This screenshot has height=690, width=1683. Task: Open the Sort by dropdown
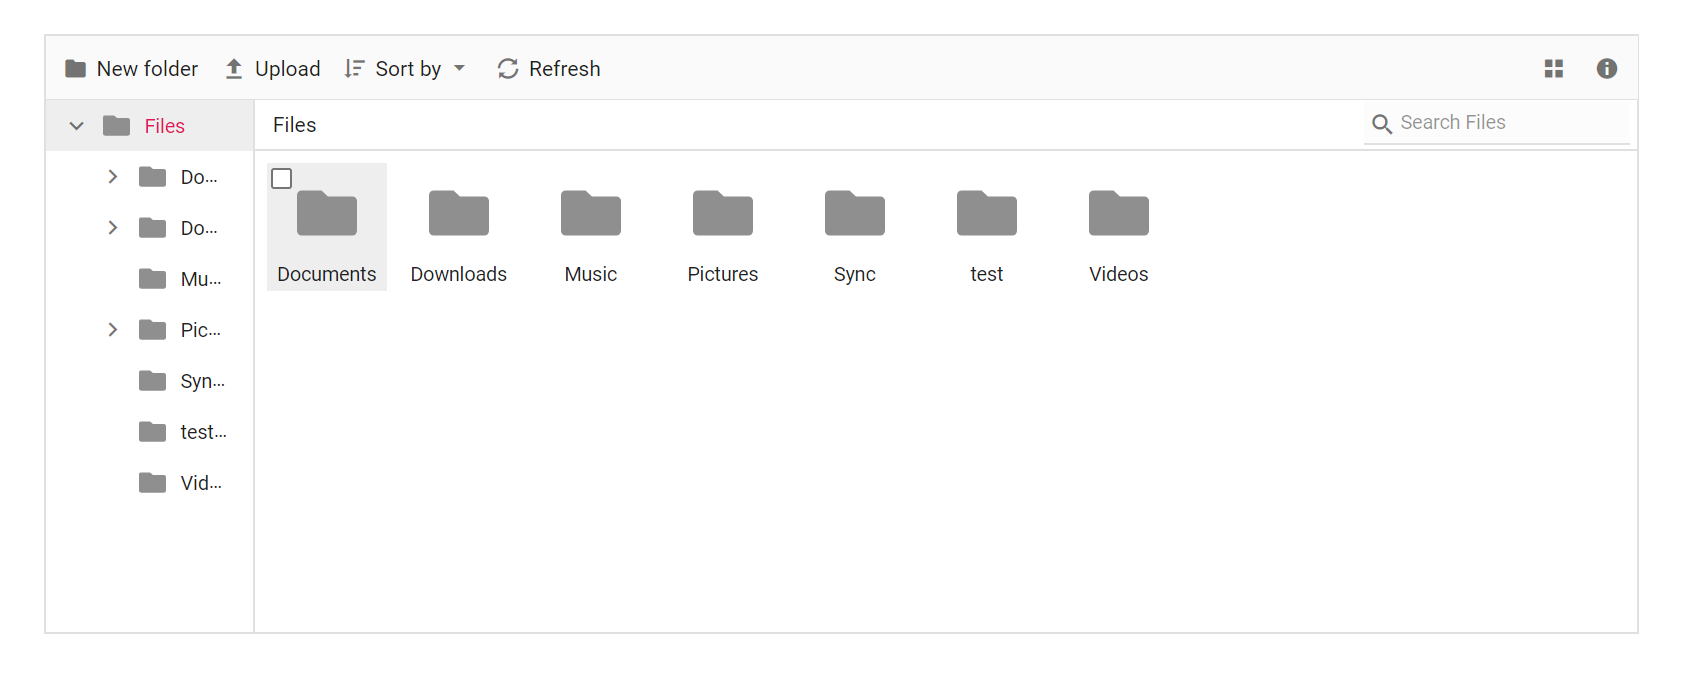pos(405,69)
